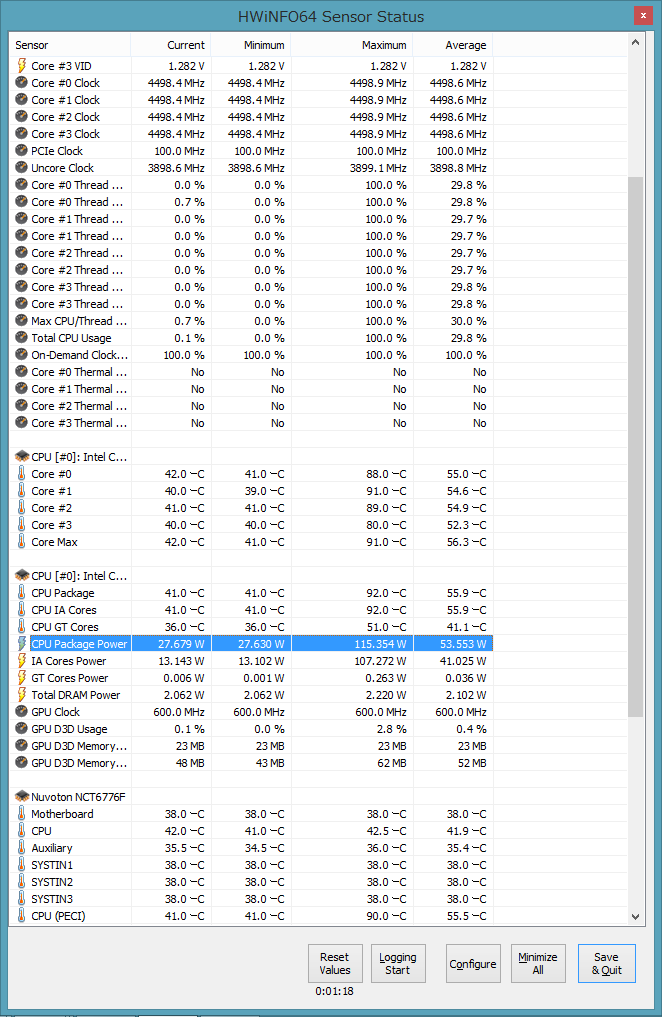The height and width of the screenshot is (1017, 662).
Task: Click the CPU Package thermometer icon
Action: coord(21,592)
